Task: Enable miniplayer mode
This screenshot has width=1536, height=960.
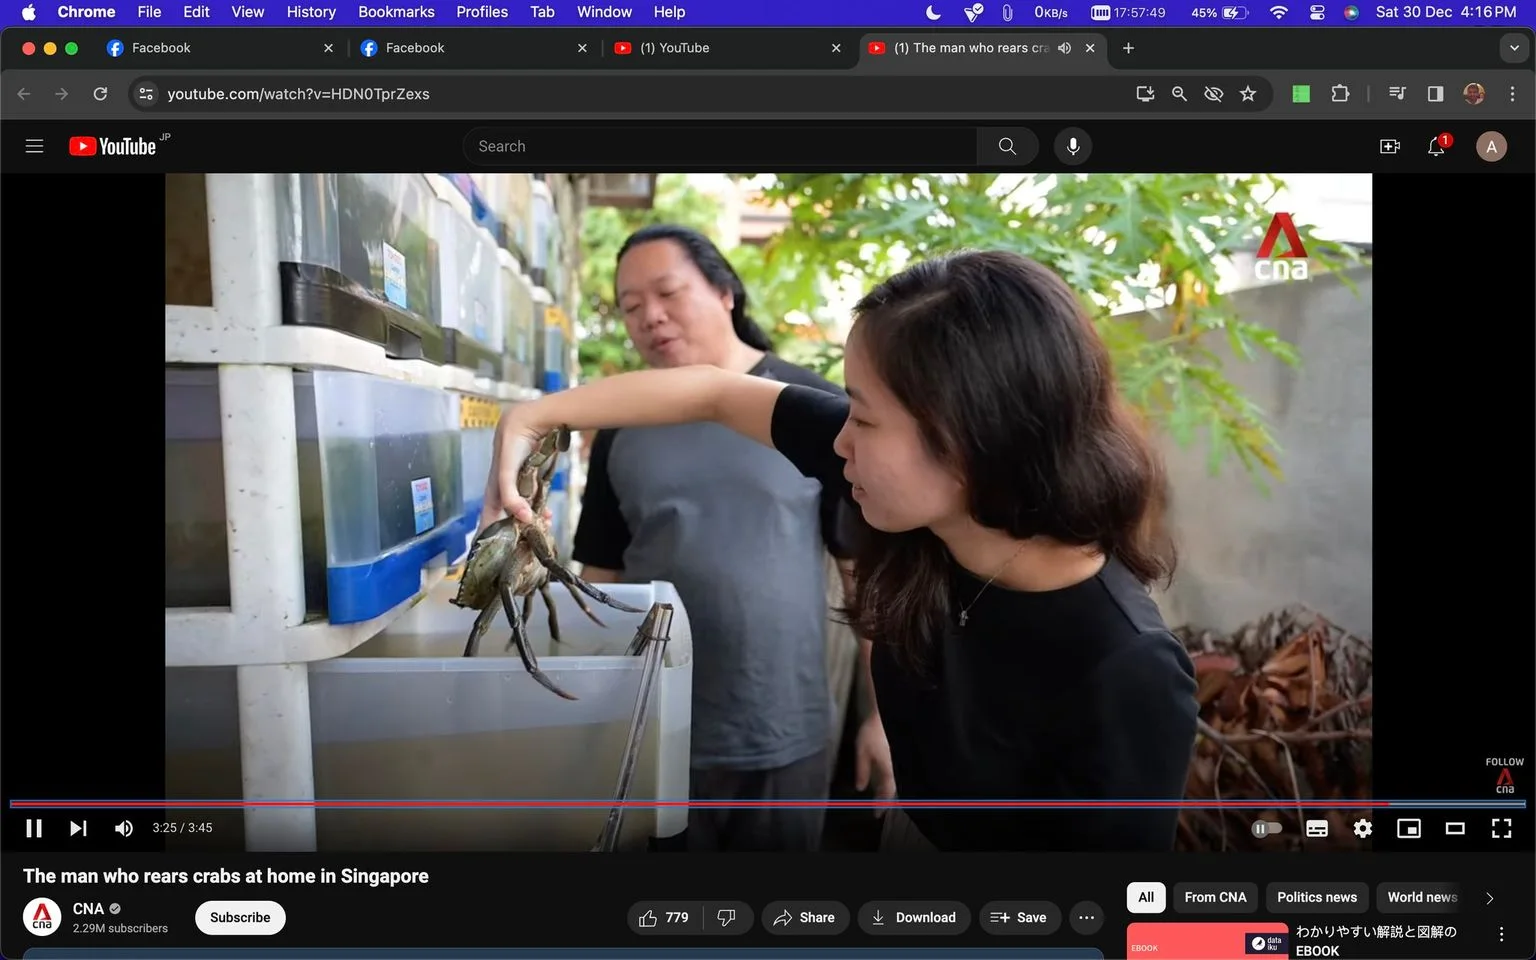Action: pos(1409,828)
